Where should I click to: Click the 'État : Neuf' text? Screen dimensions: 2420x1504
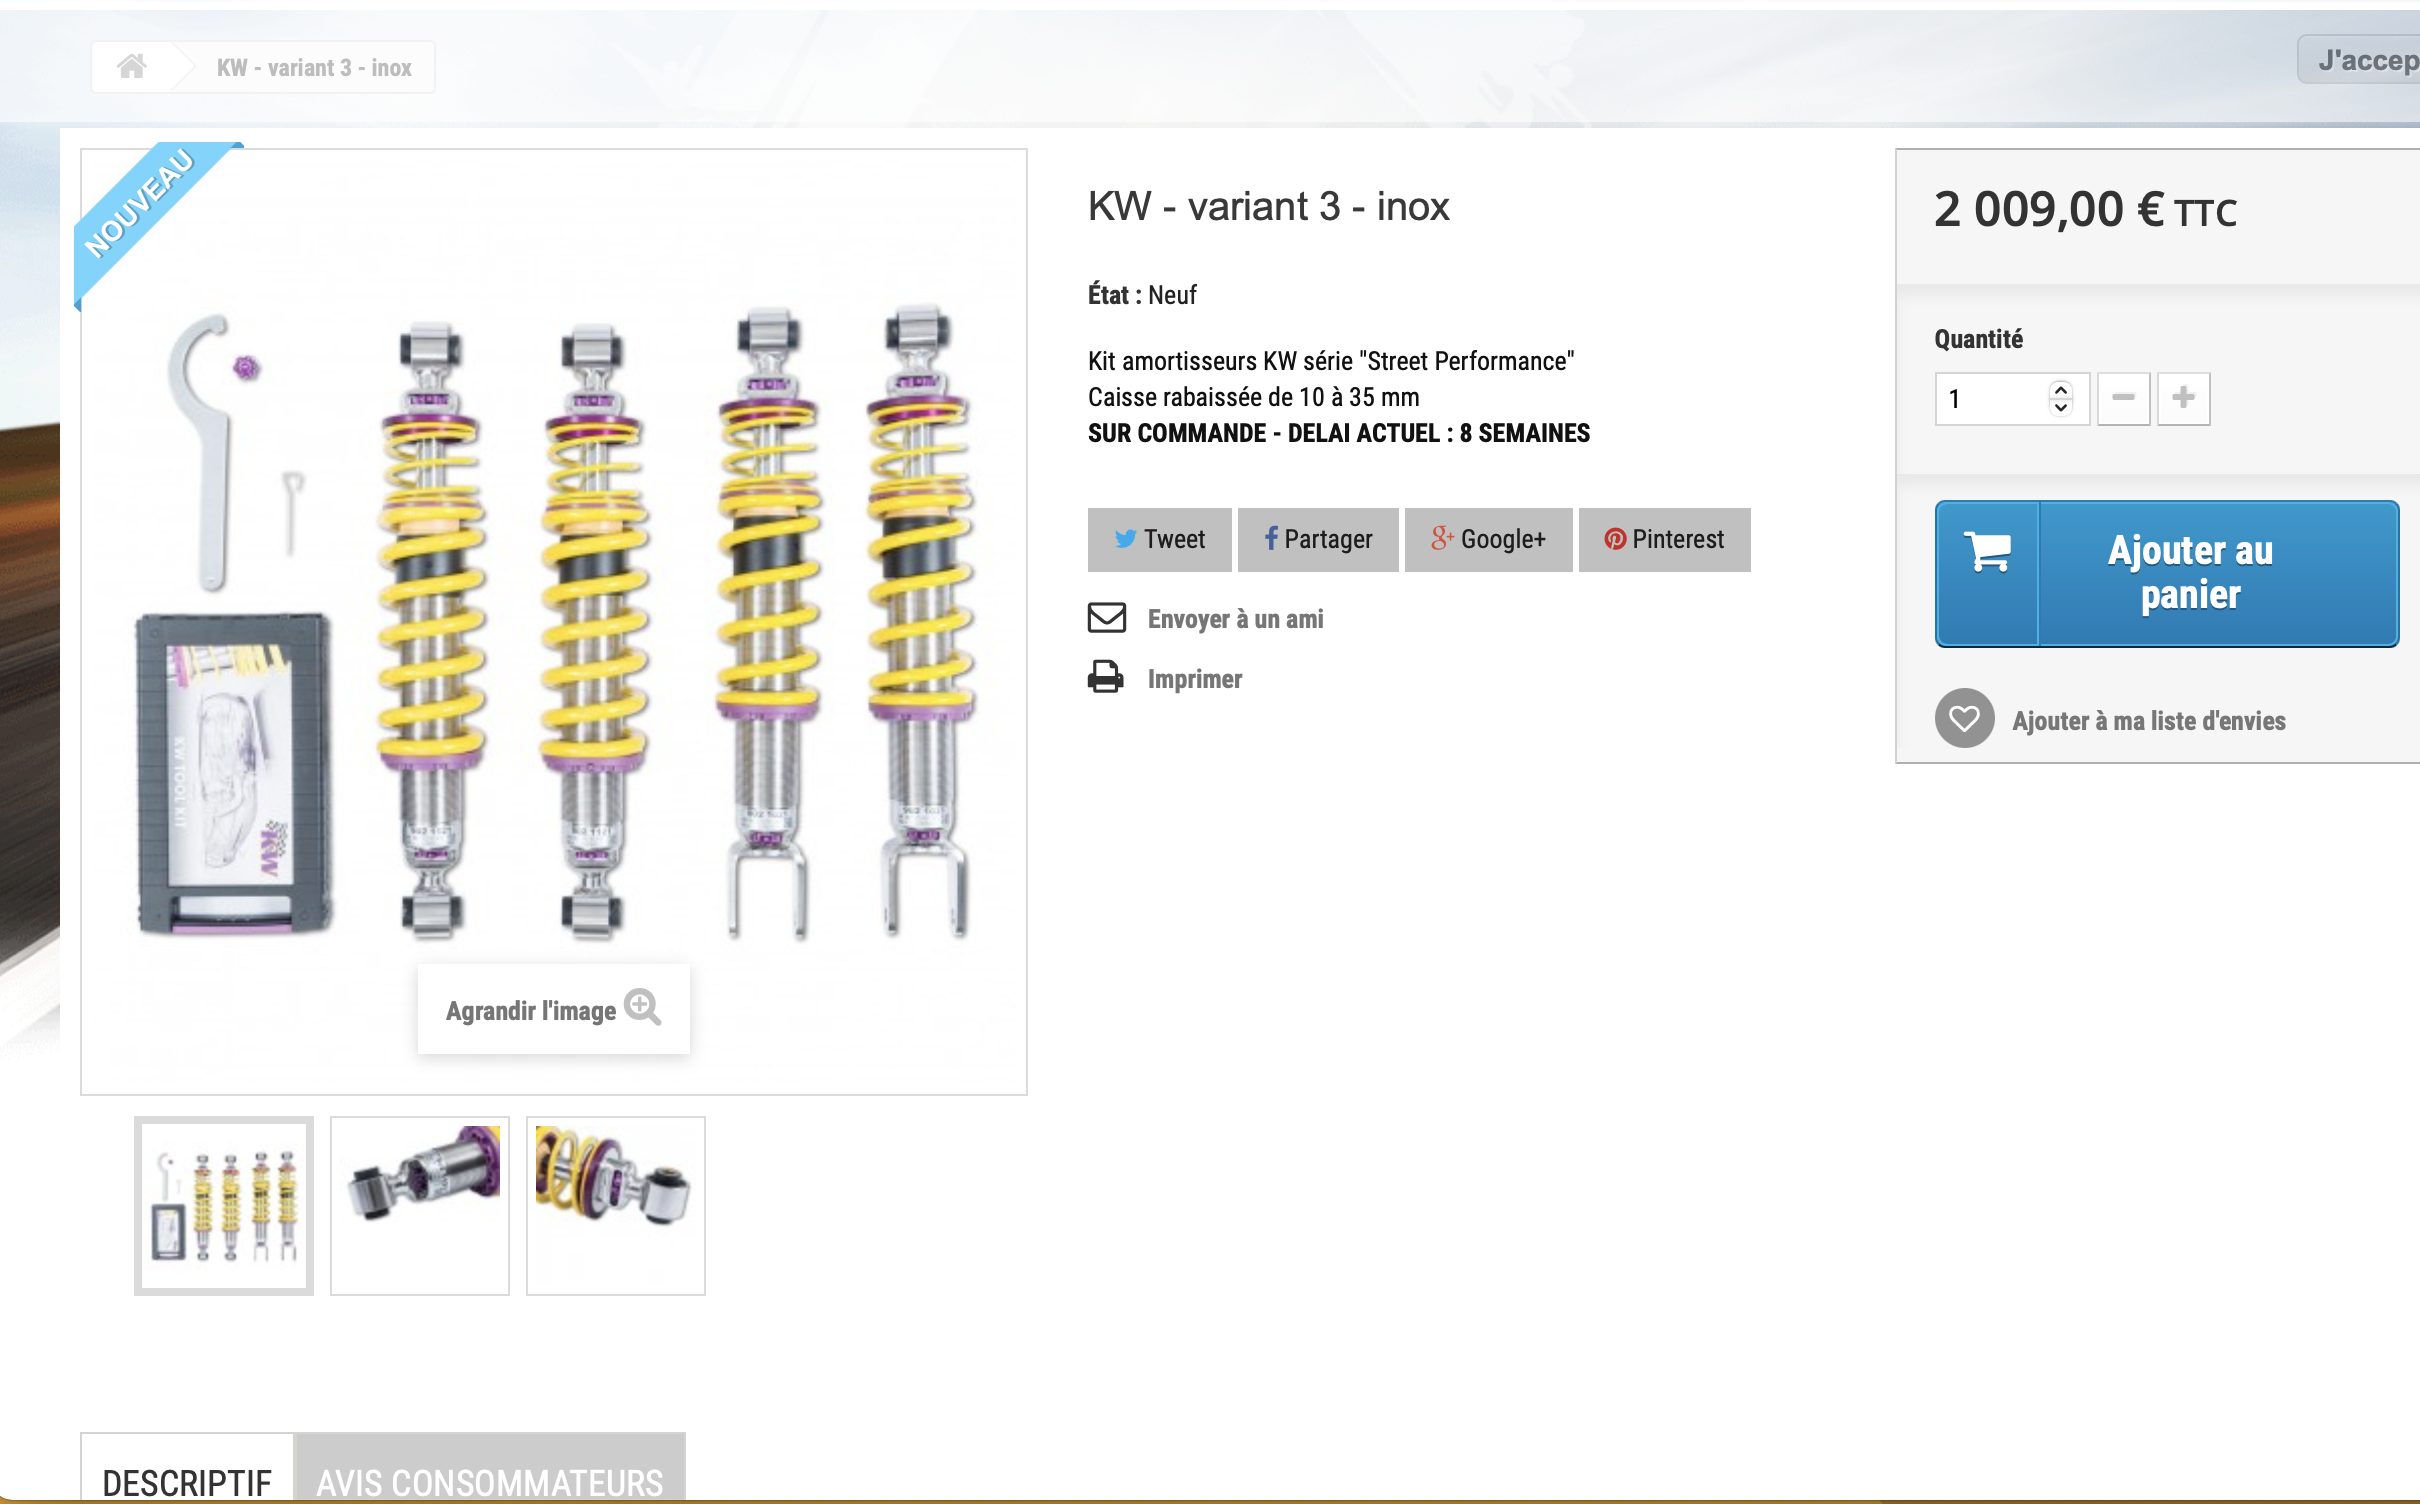point(1142,295)
